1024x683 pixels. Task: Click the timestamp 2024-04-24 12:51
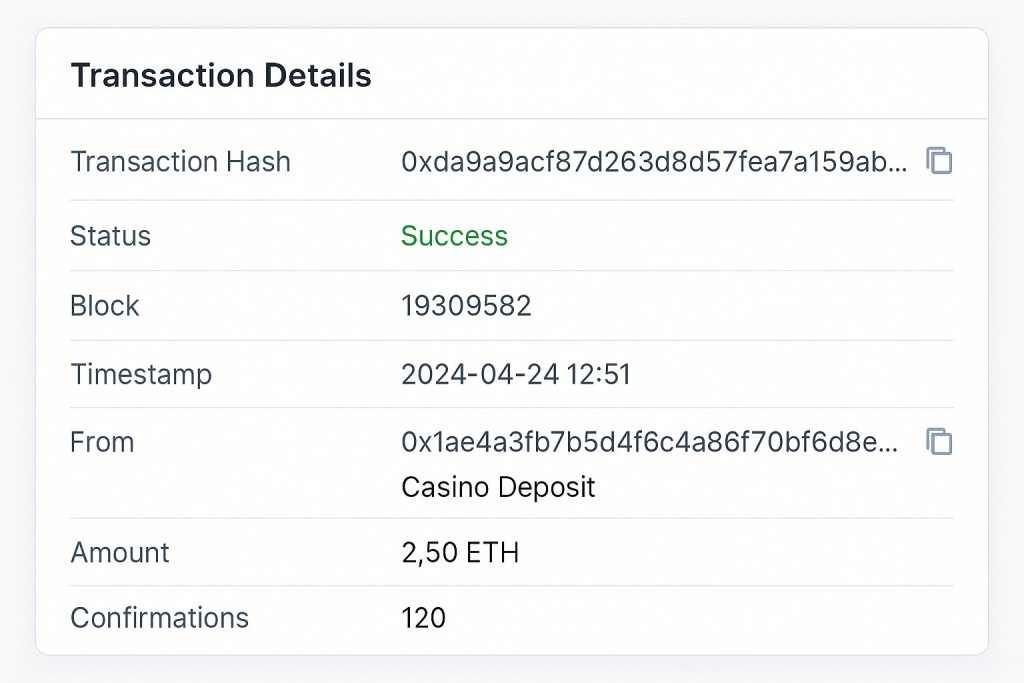pos(516,374)
